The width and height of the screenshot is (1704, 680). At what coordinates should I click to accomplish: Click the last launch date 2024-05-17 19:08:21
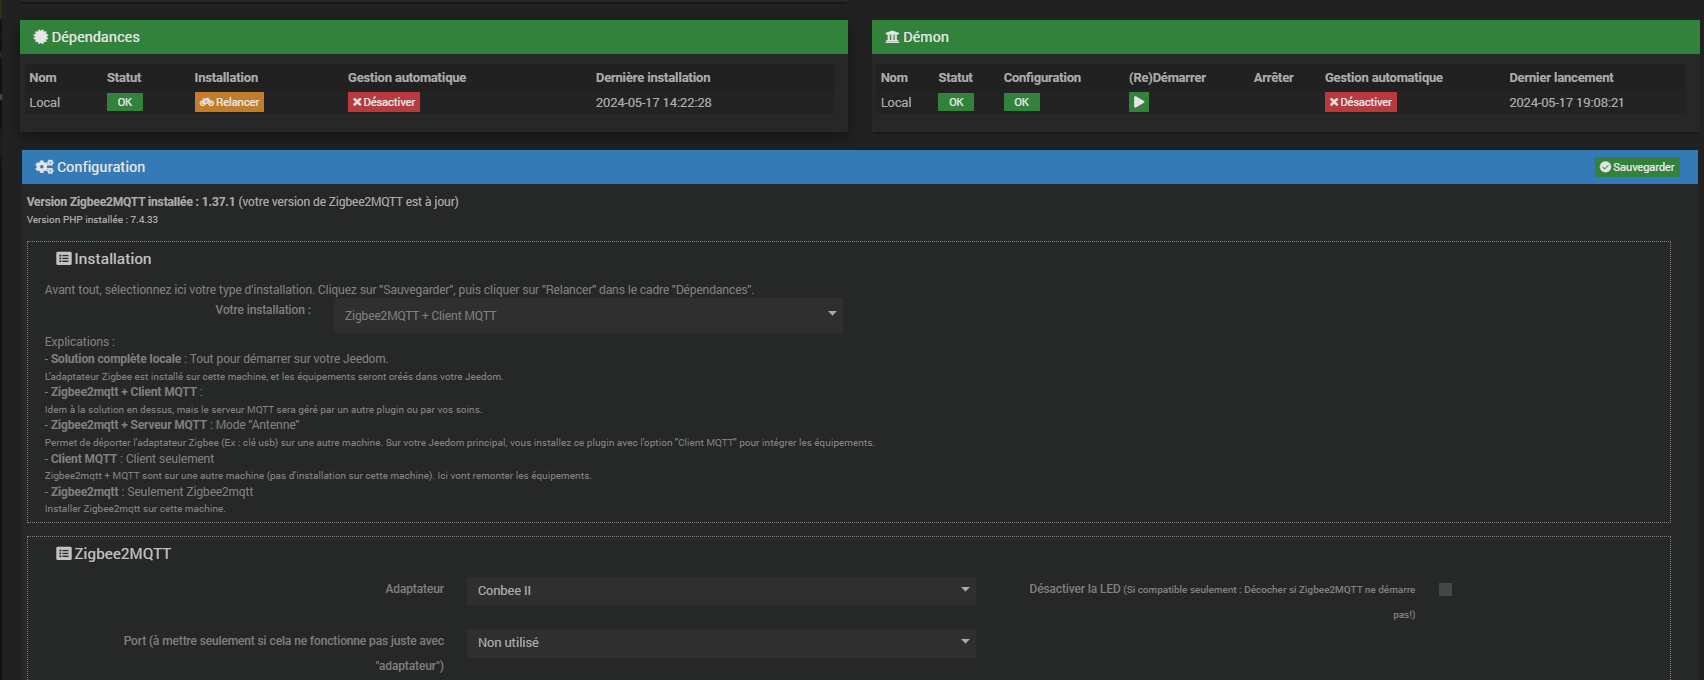1567,102
